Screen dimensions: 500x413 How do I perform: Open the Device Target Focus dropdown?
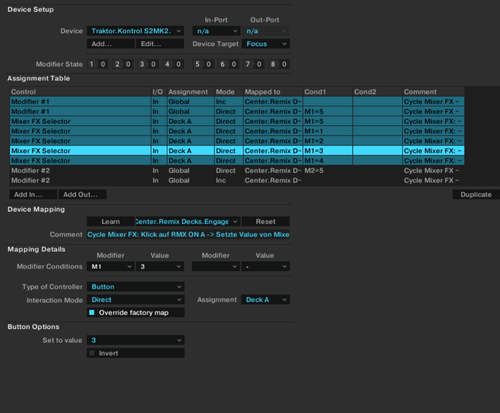266,44
